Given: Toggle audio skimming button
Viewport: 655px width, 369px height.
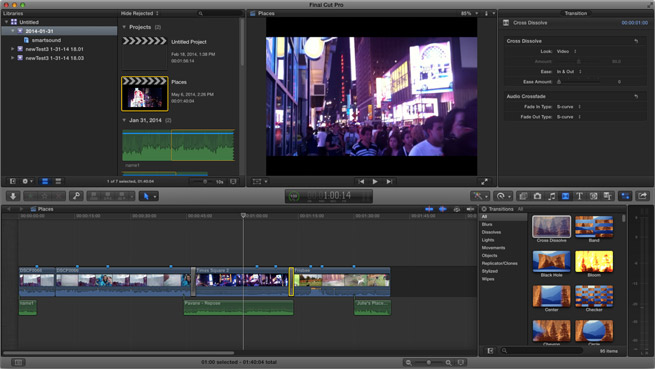Looking at the screenshot, I should coord(443,209).
